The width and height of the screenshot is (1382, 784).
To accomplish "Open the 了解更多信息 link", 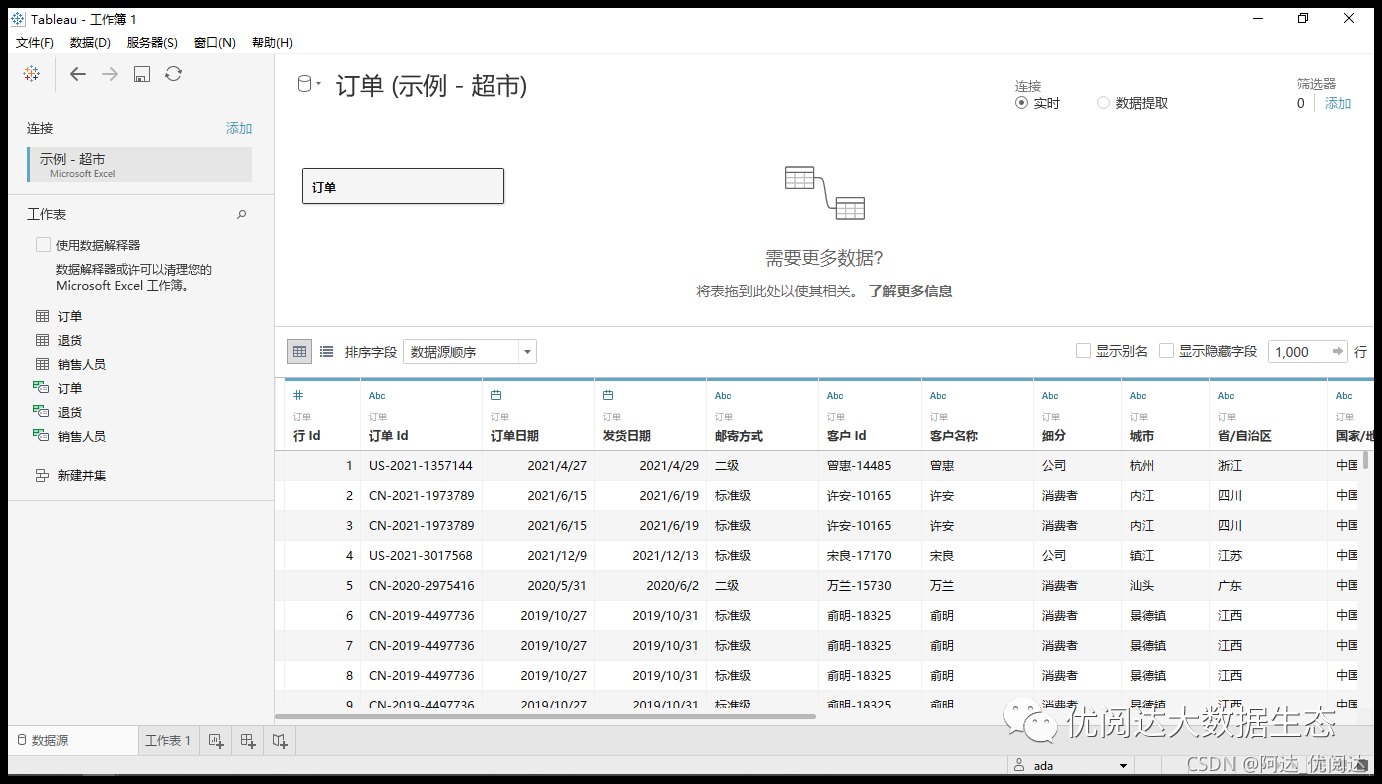I will (x=910, y=291).
